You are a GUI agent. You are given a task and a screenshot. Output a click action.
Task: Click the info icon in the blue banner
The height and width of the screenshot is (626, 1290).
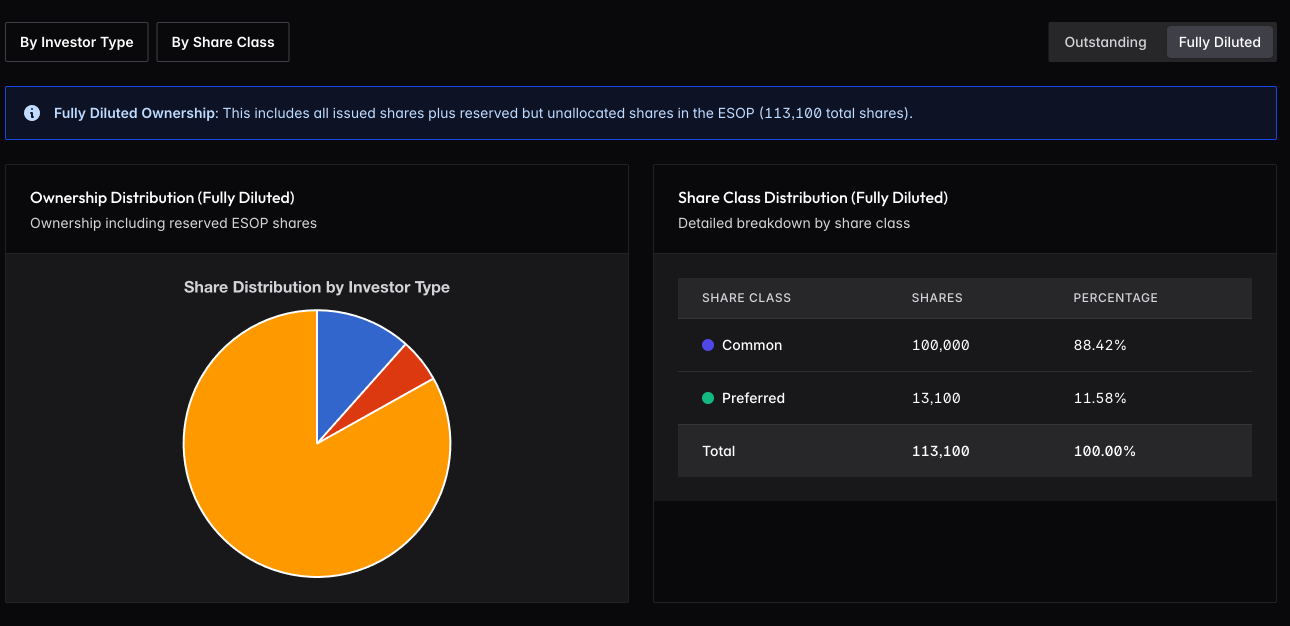(32, 113)
